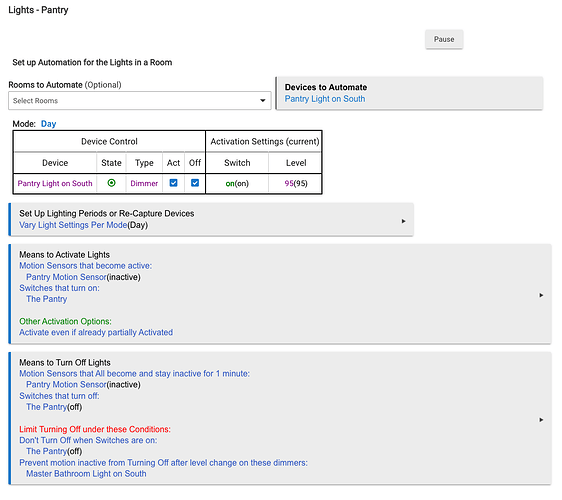The width and height of the screenshot is (562, 500).
Task: Click Other Activation Options heading
Action: click(65, 322)
